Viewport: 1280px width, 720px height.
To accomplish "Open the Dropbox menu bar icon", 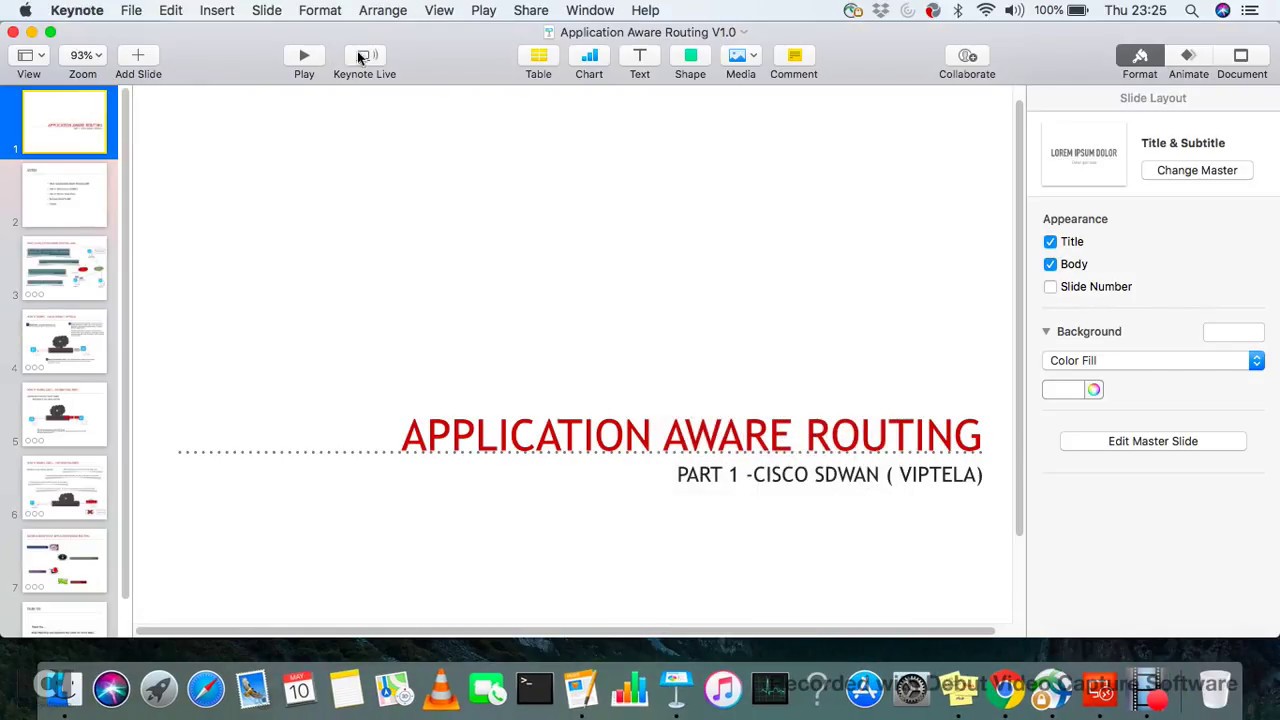I will click(x=880, y=10).
